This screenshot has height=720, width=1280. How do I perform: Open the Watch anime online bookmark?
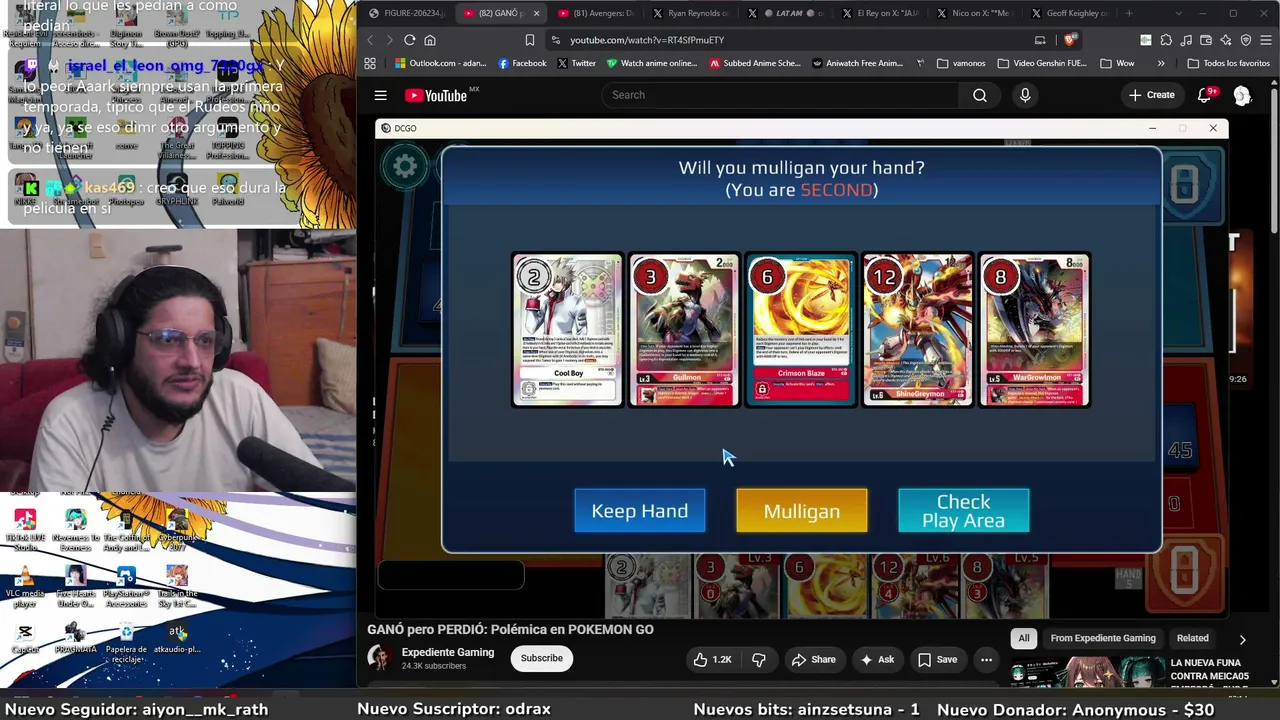click(x=652, y=63)
